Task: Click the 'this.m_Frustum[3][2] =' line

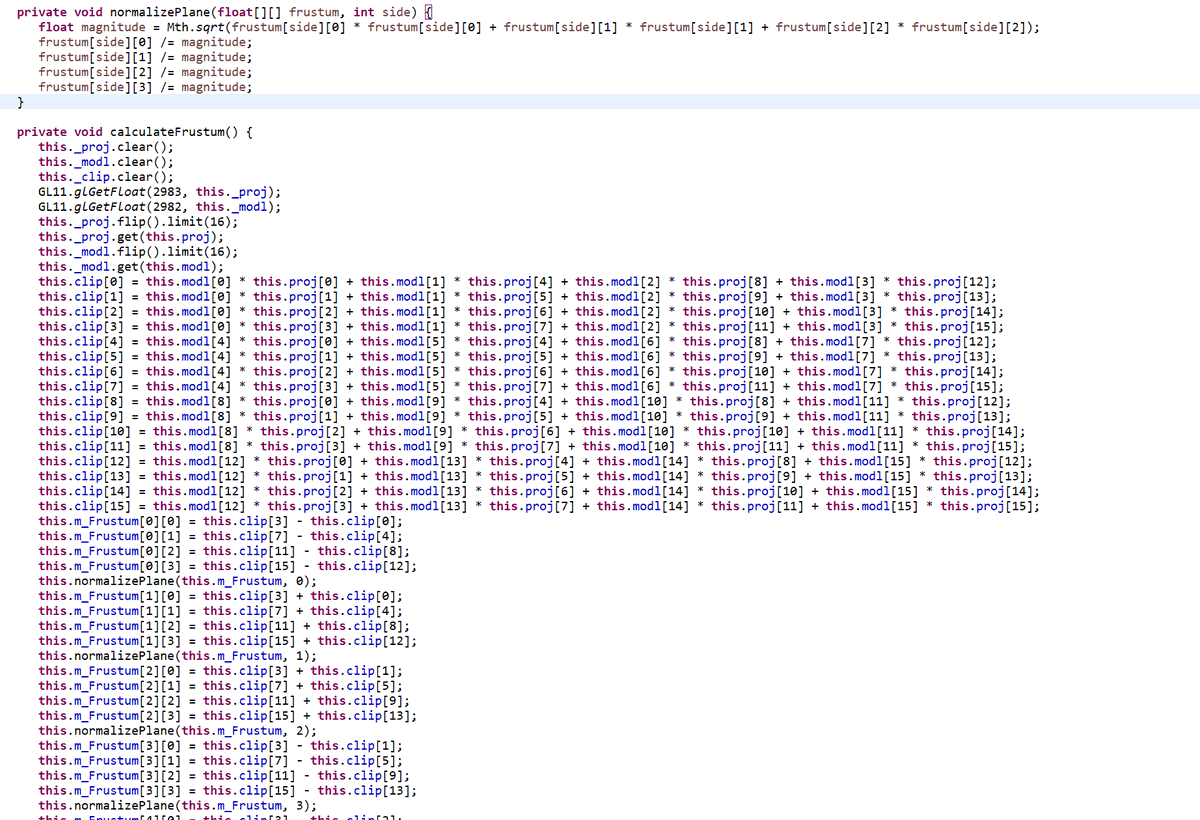Action: coord(224,775)
